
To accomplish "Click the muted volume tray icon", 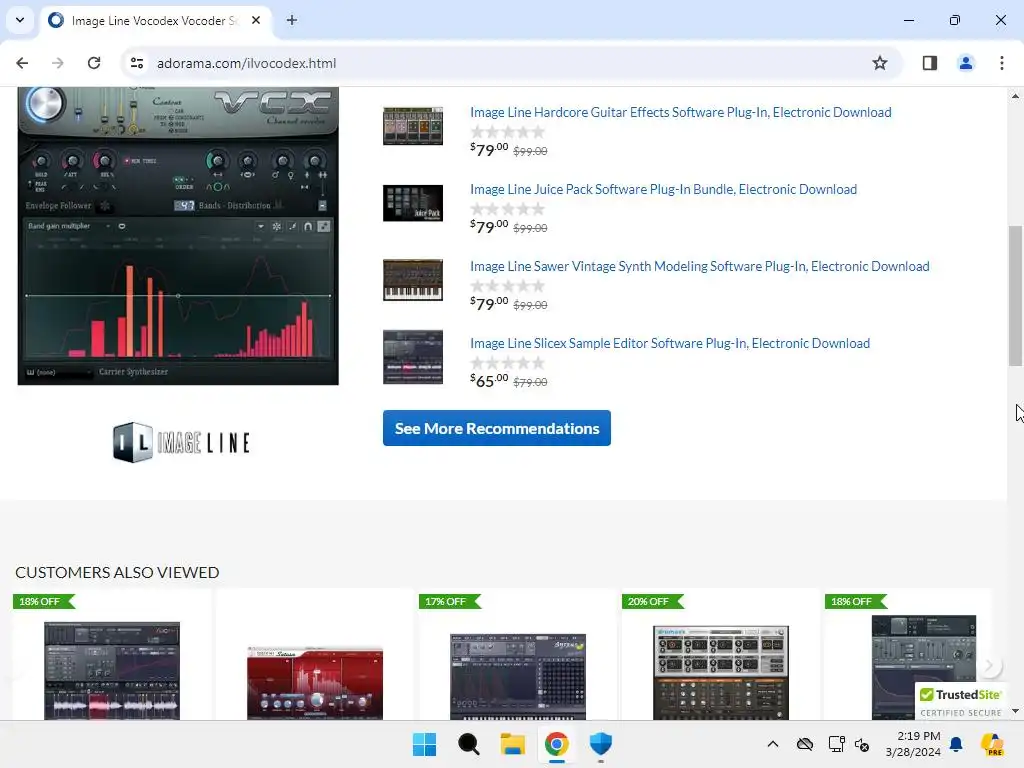I will click(862, 744).
